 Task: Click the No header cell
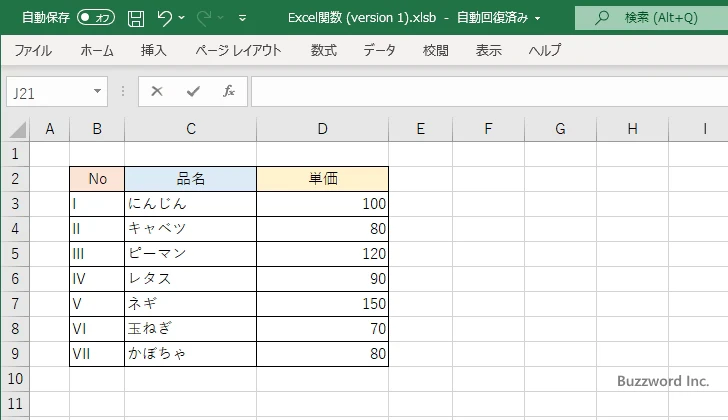pyautogui.click(x=97, y=179)
